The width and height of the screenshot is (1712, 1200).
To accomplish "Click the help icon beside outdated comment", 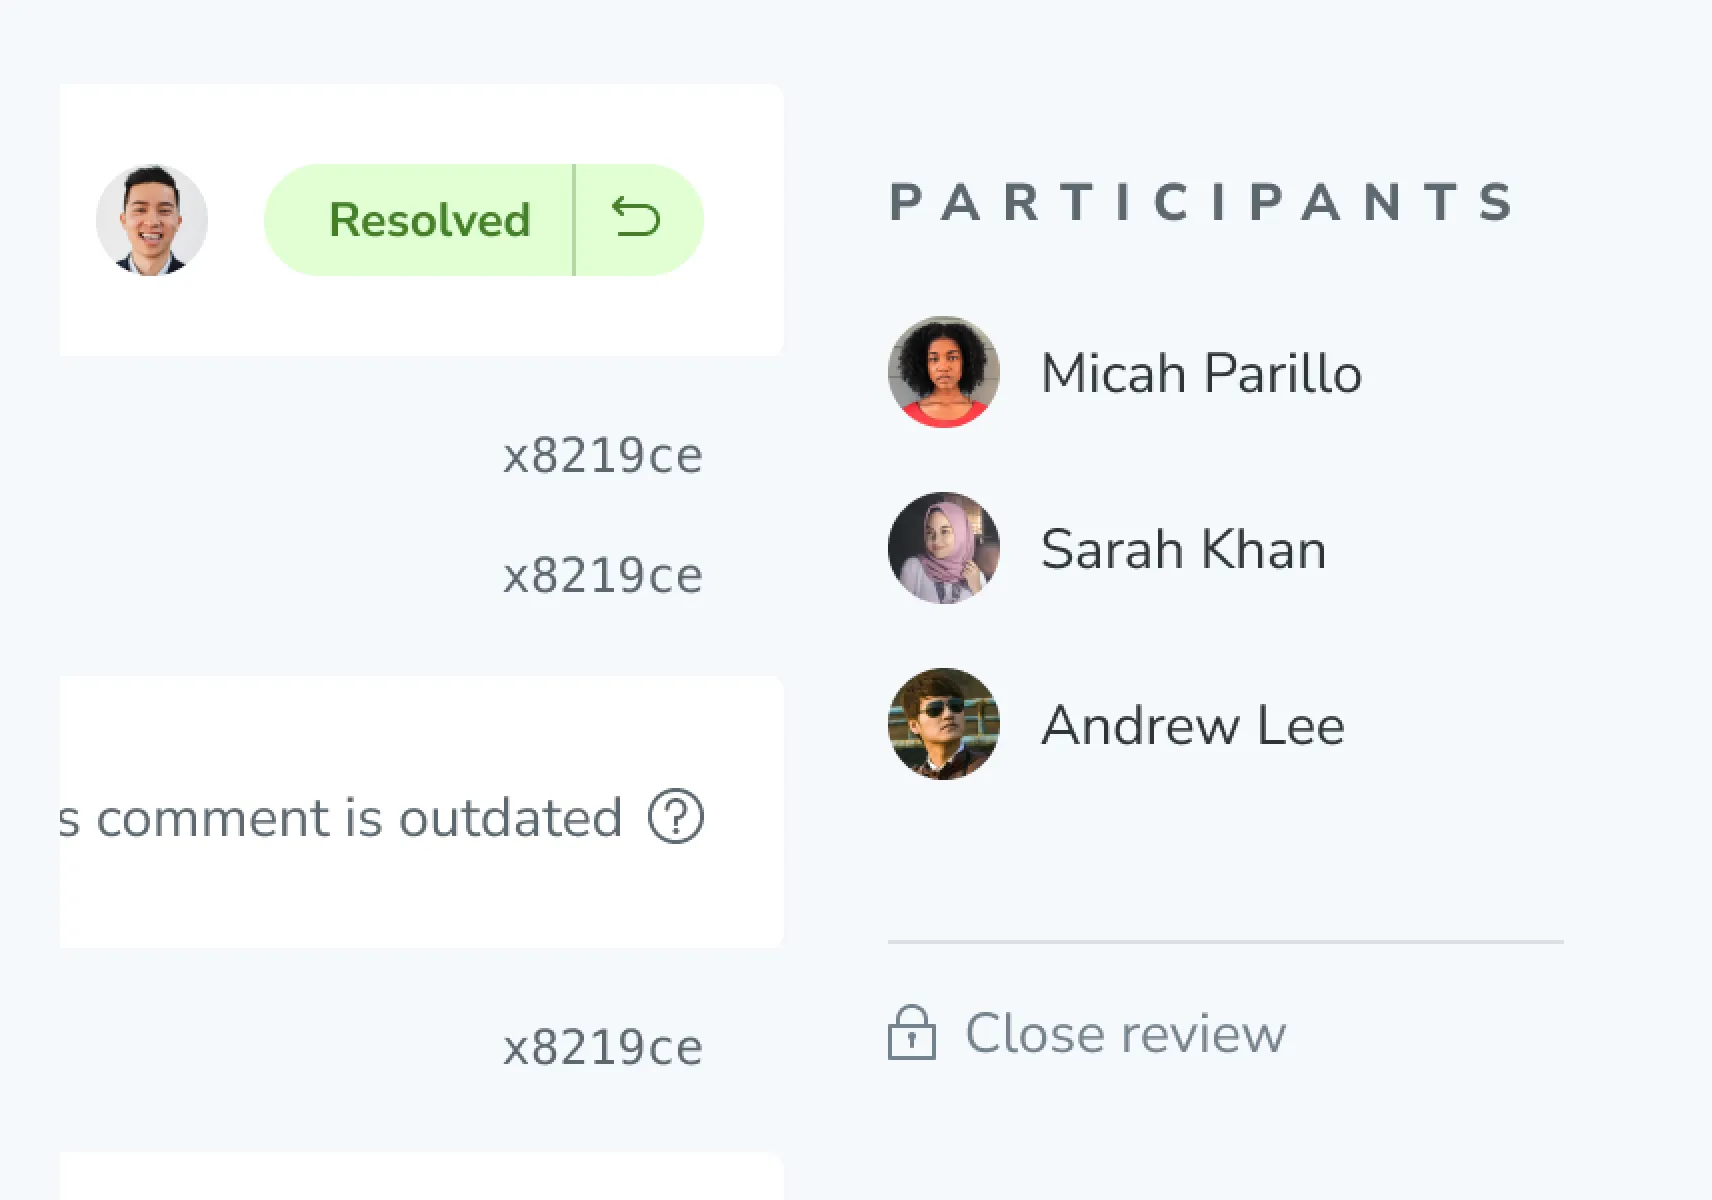I will click(676, 817).
